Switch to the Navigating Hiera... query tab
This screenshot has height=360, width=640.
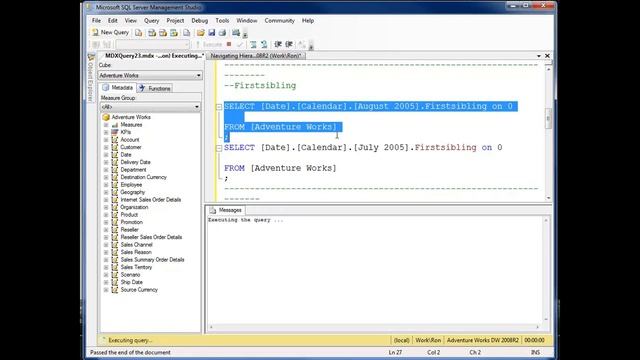coord(256,56)
